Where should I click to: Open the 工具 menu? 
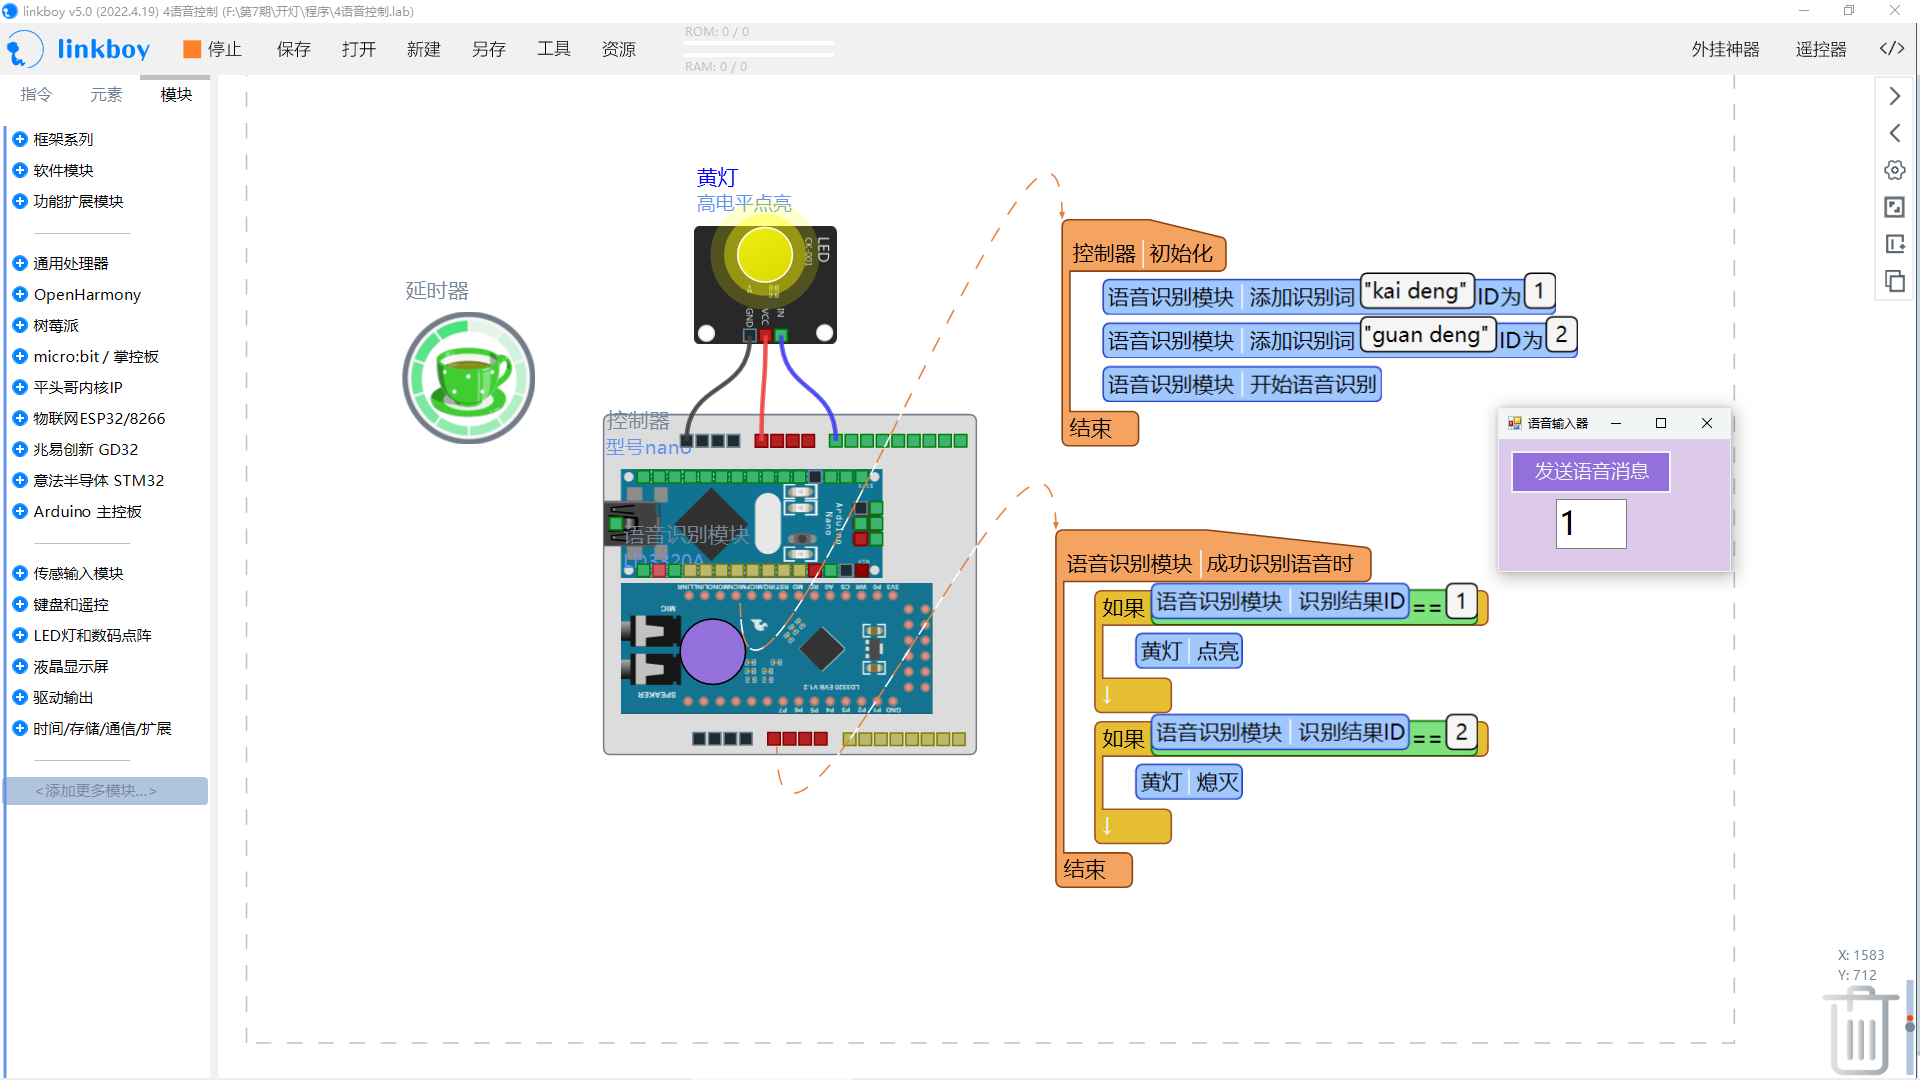tap(553, 49)
